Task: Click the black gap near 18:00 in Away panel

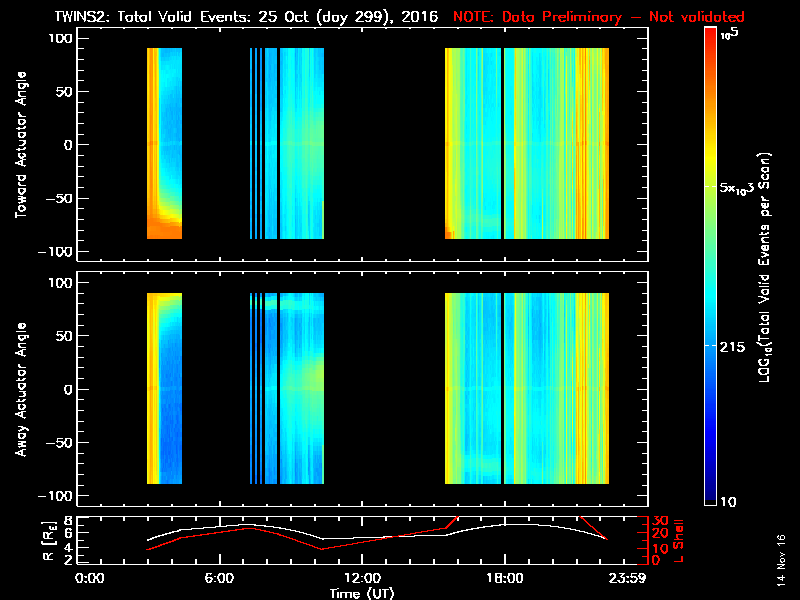Action: (x=501, y=389)
